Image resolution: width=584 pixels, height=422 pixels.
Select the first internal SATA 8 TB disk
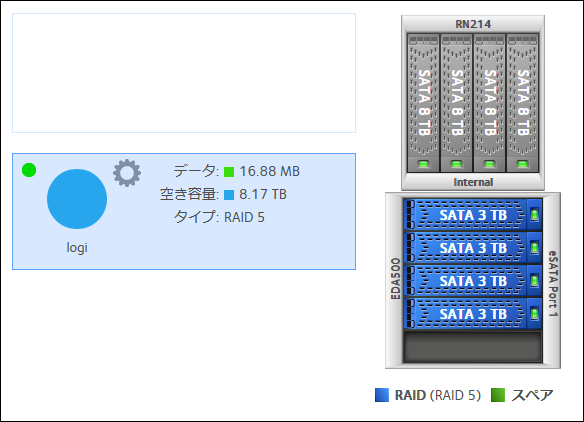[423, 103]
